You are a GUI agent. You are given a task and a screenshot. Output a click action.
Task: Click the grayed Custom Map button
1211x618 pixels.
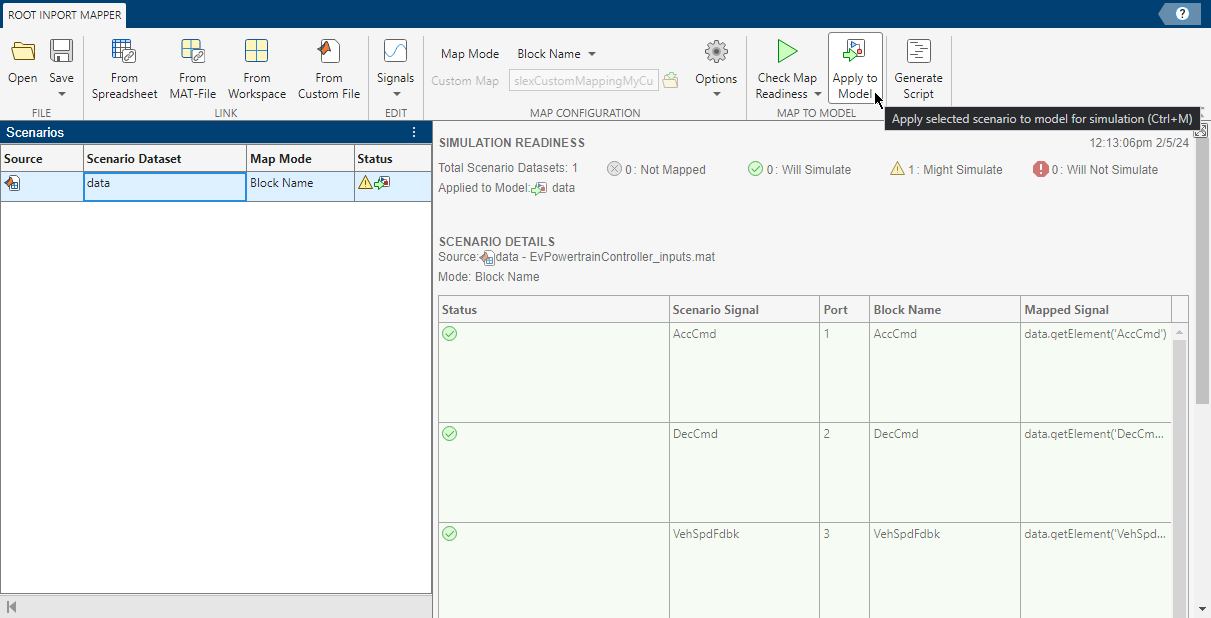pos(465,81)
